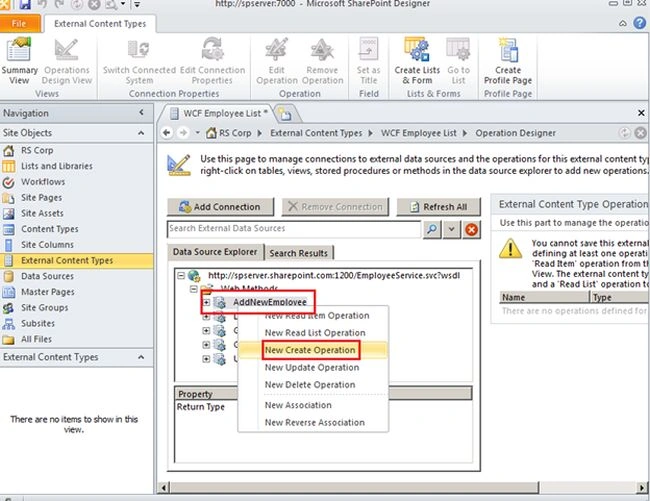The image size is (650, 501).
Task: Collapse the Navigation pane arrow
Action: click(x=141, y=112)
